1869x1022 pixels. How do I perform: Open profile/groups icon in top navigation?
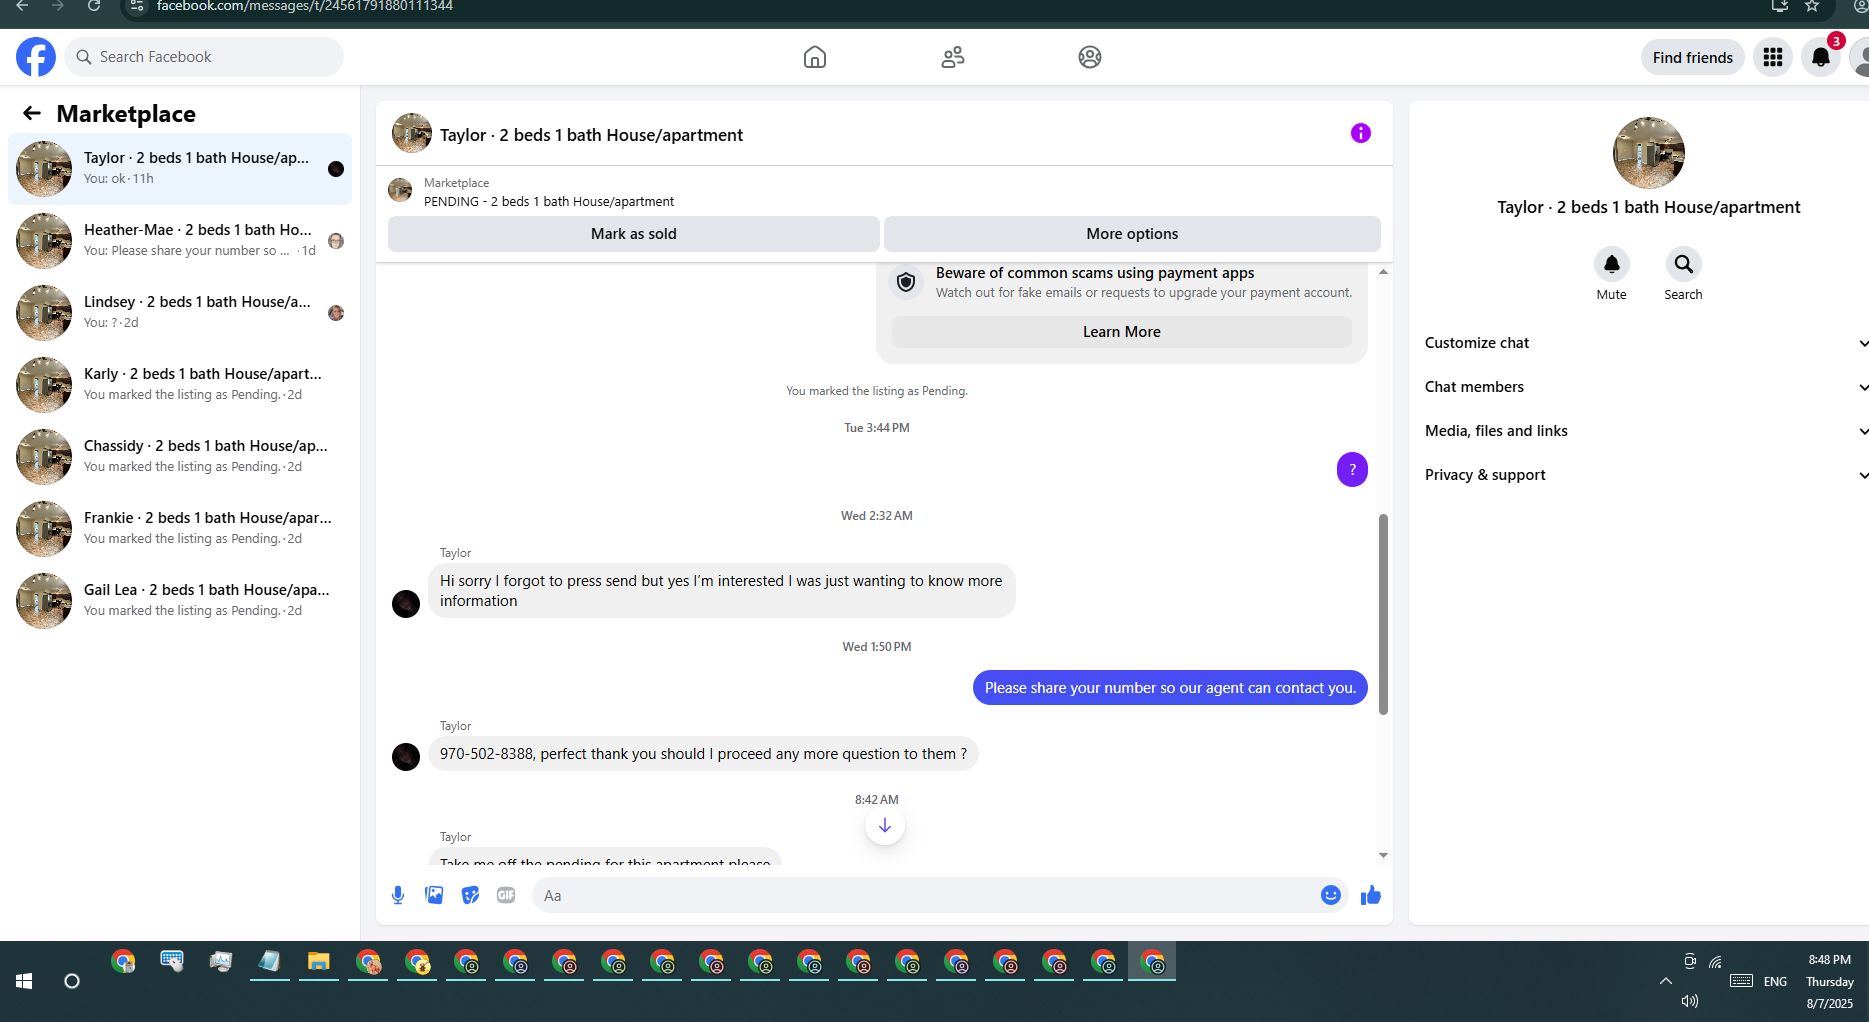[x=1090, y=57]
